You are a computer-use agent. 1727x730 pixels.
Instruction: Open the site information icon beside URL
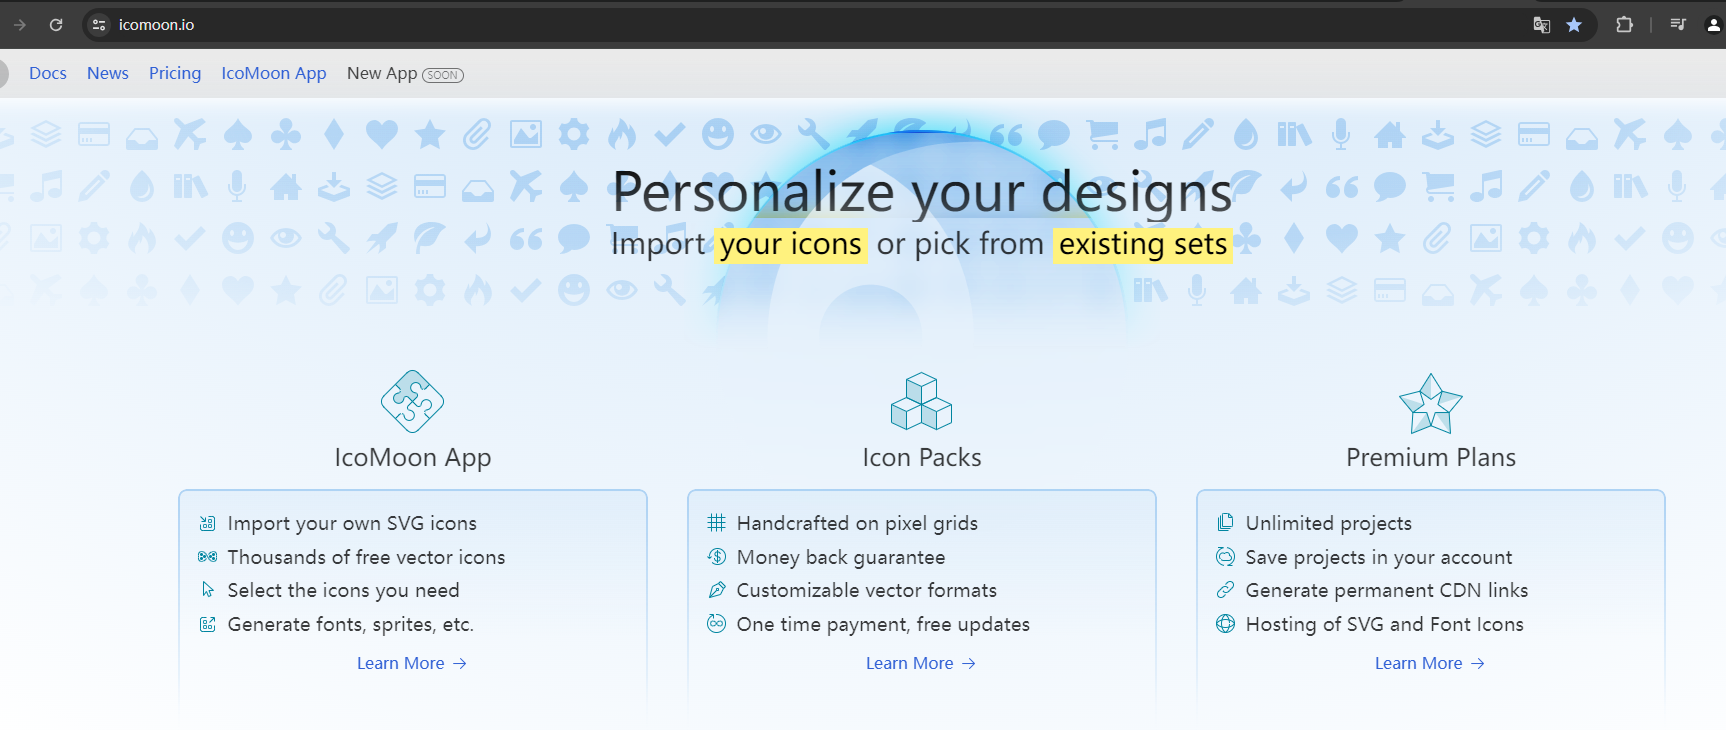pos(98,25)
